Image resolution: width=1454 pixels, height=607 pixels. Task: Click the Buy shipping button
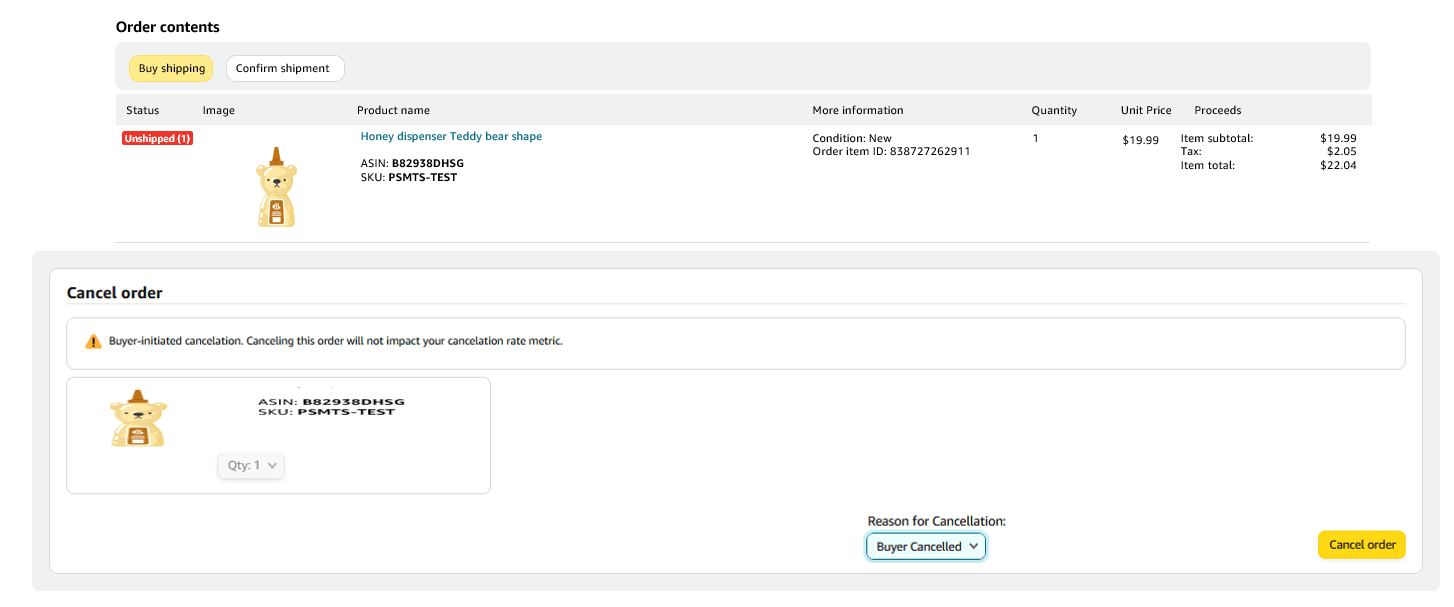tap(171, 69)
